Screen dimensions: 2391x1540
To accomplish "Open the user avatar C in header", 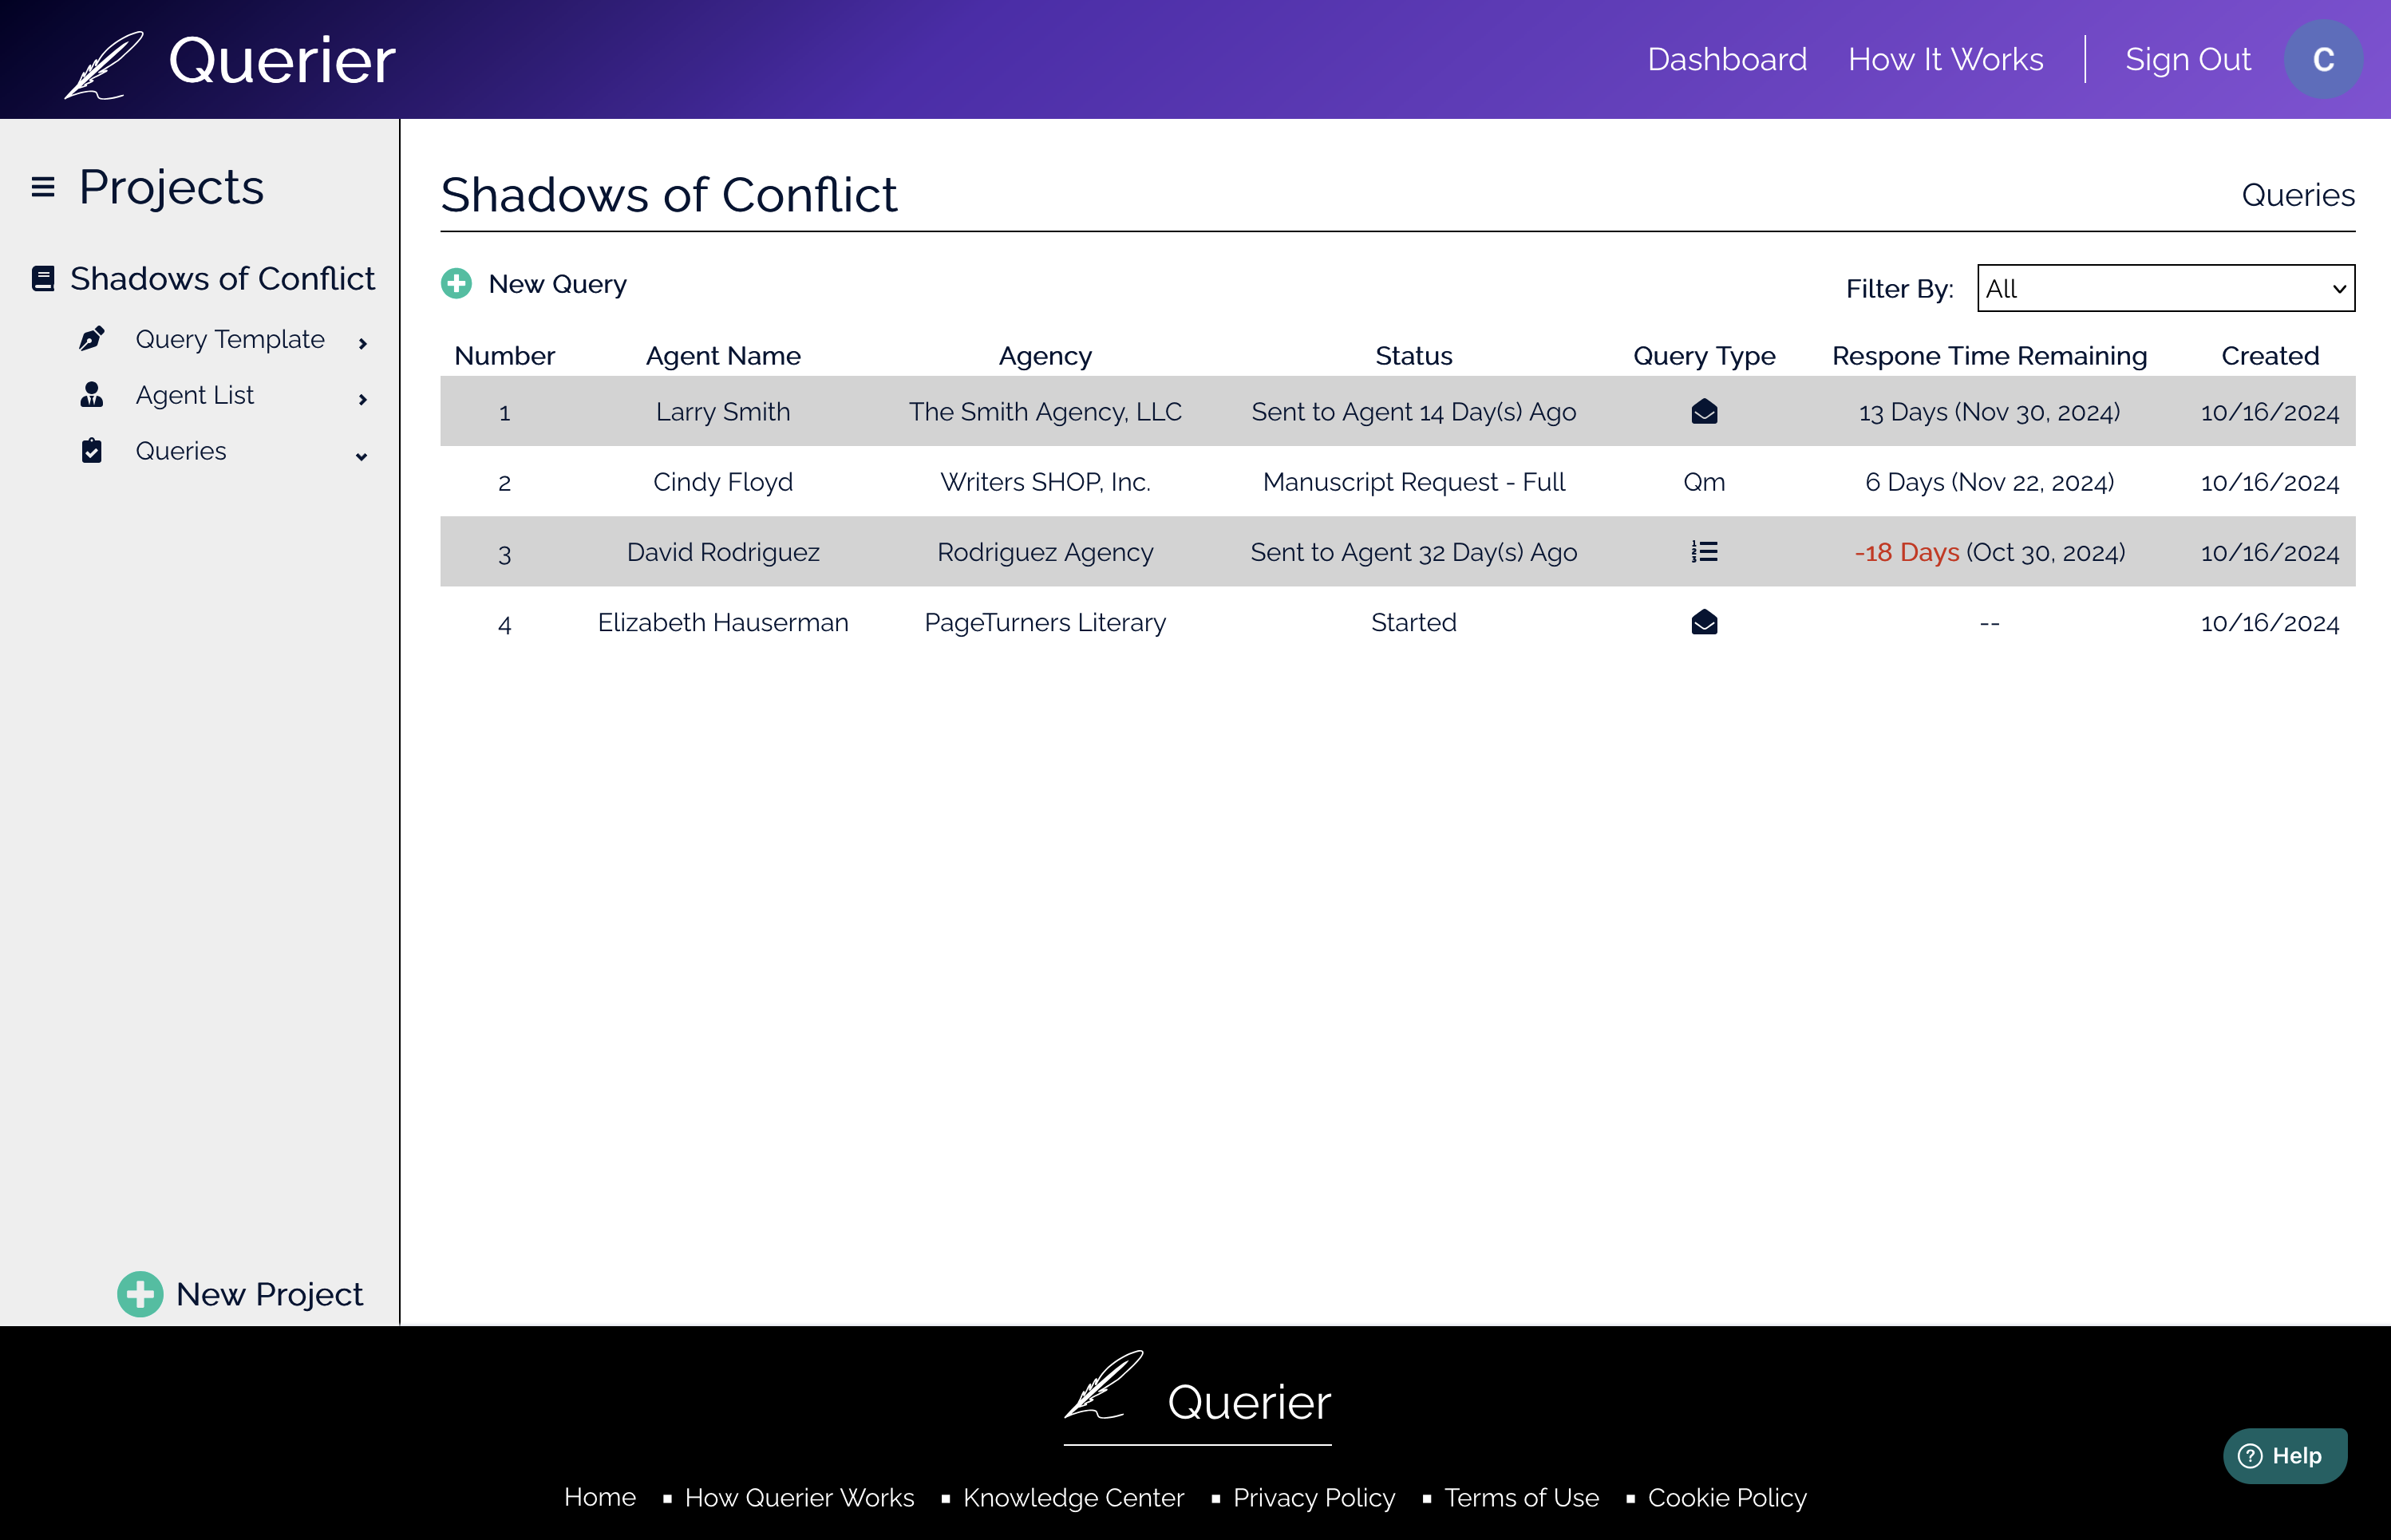I will (x=2322, y=60).
